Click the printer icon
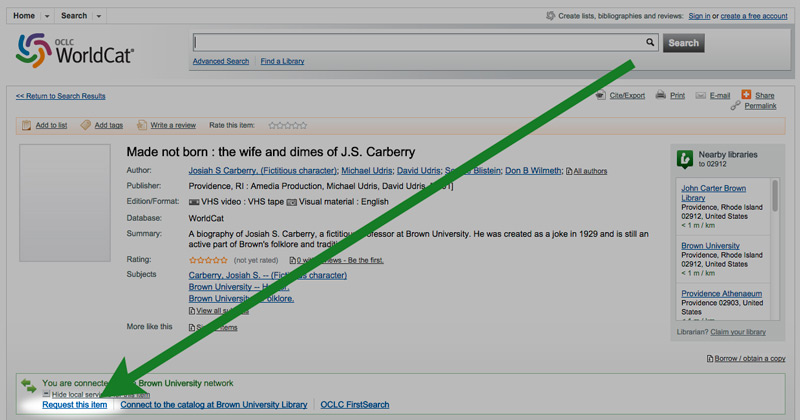 click(661, 95)
